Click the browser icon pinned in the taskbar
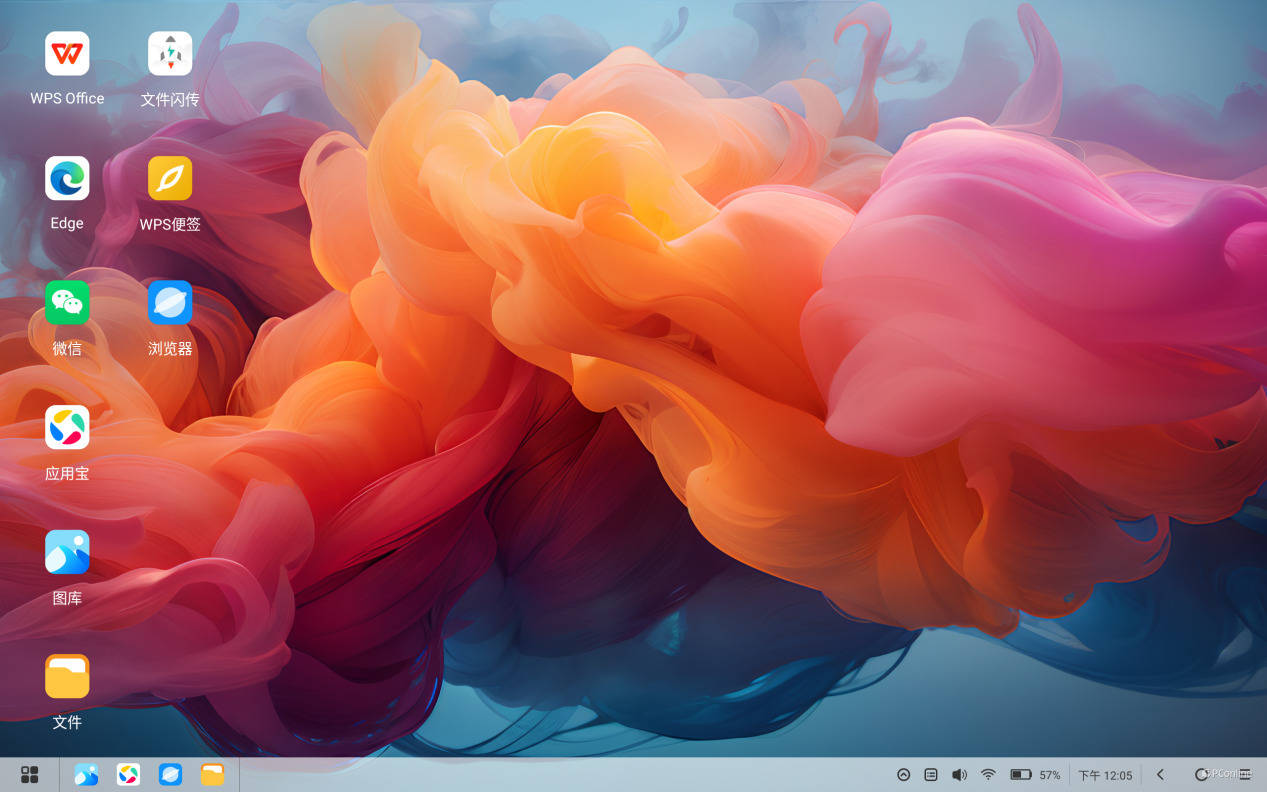 [171, 775]
